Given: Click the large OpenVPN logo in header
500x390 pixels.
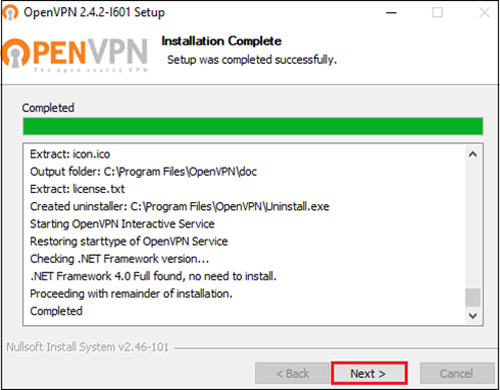Looking at the screenshot, I should click(x=76, y=55).
